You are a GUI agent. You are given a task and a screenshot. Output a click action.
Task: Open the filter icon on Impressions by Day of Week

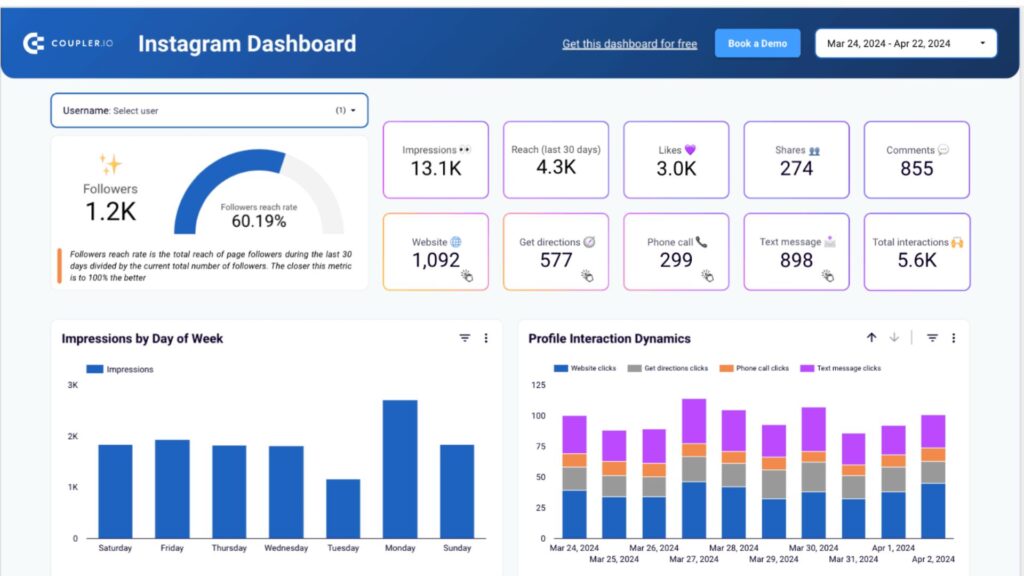tap(464, 338)
